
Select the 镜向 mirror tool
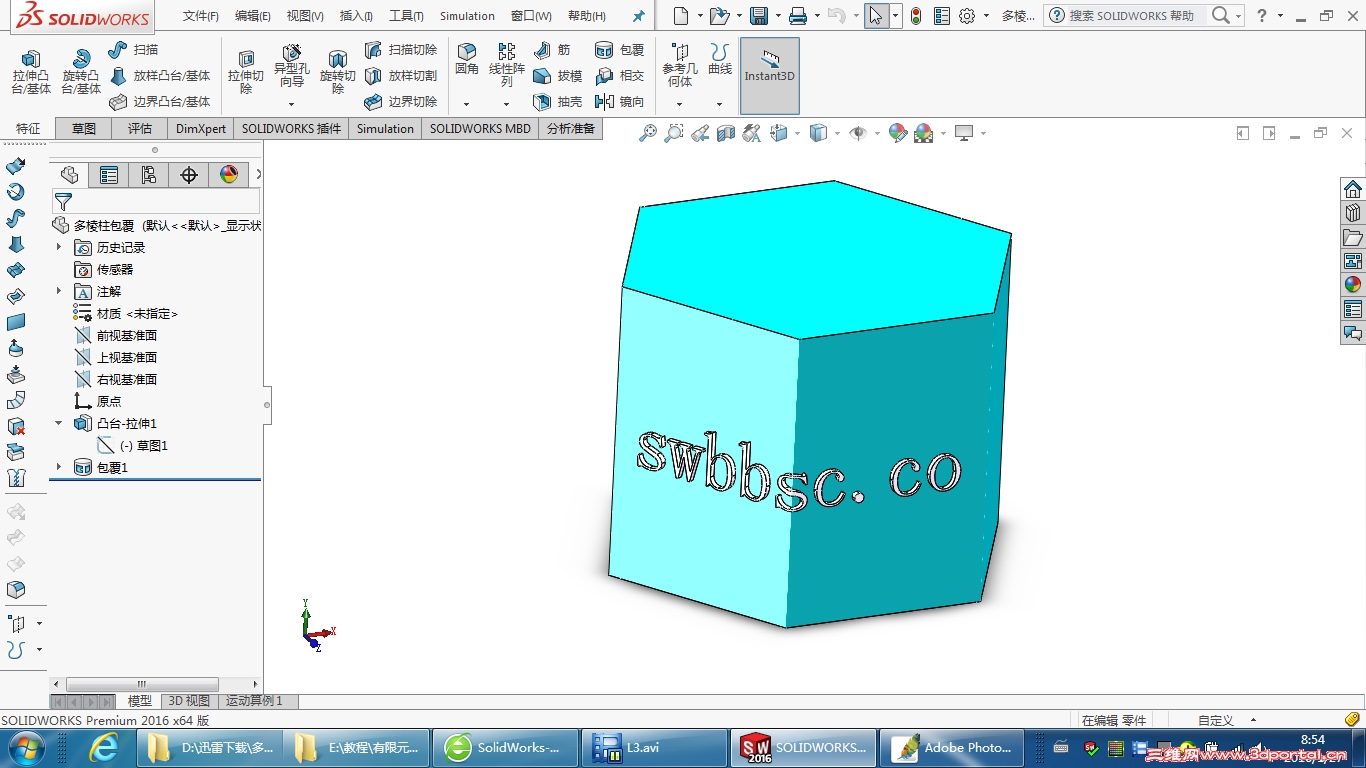point(620,102)
